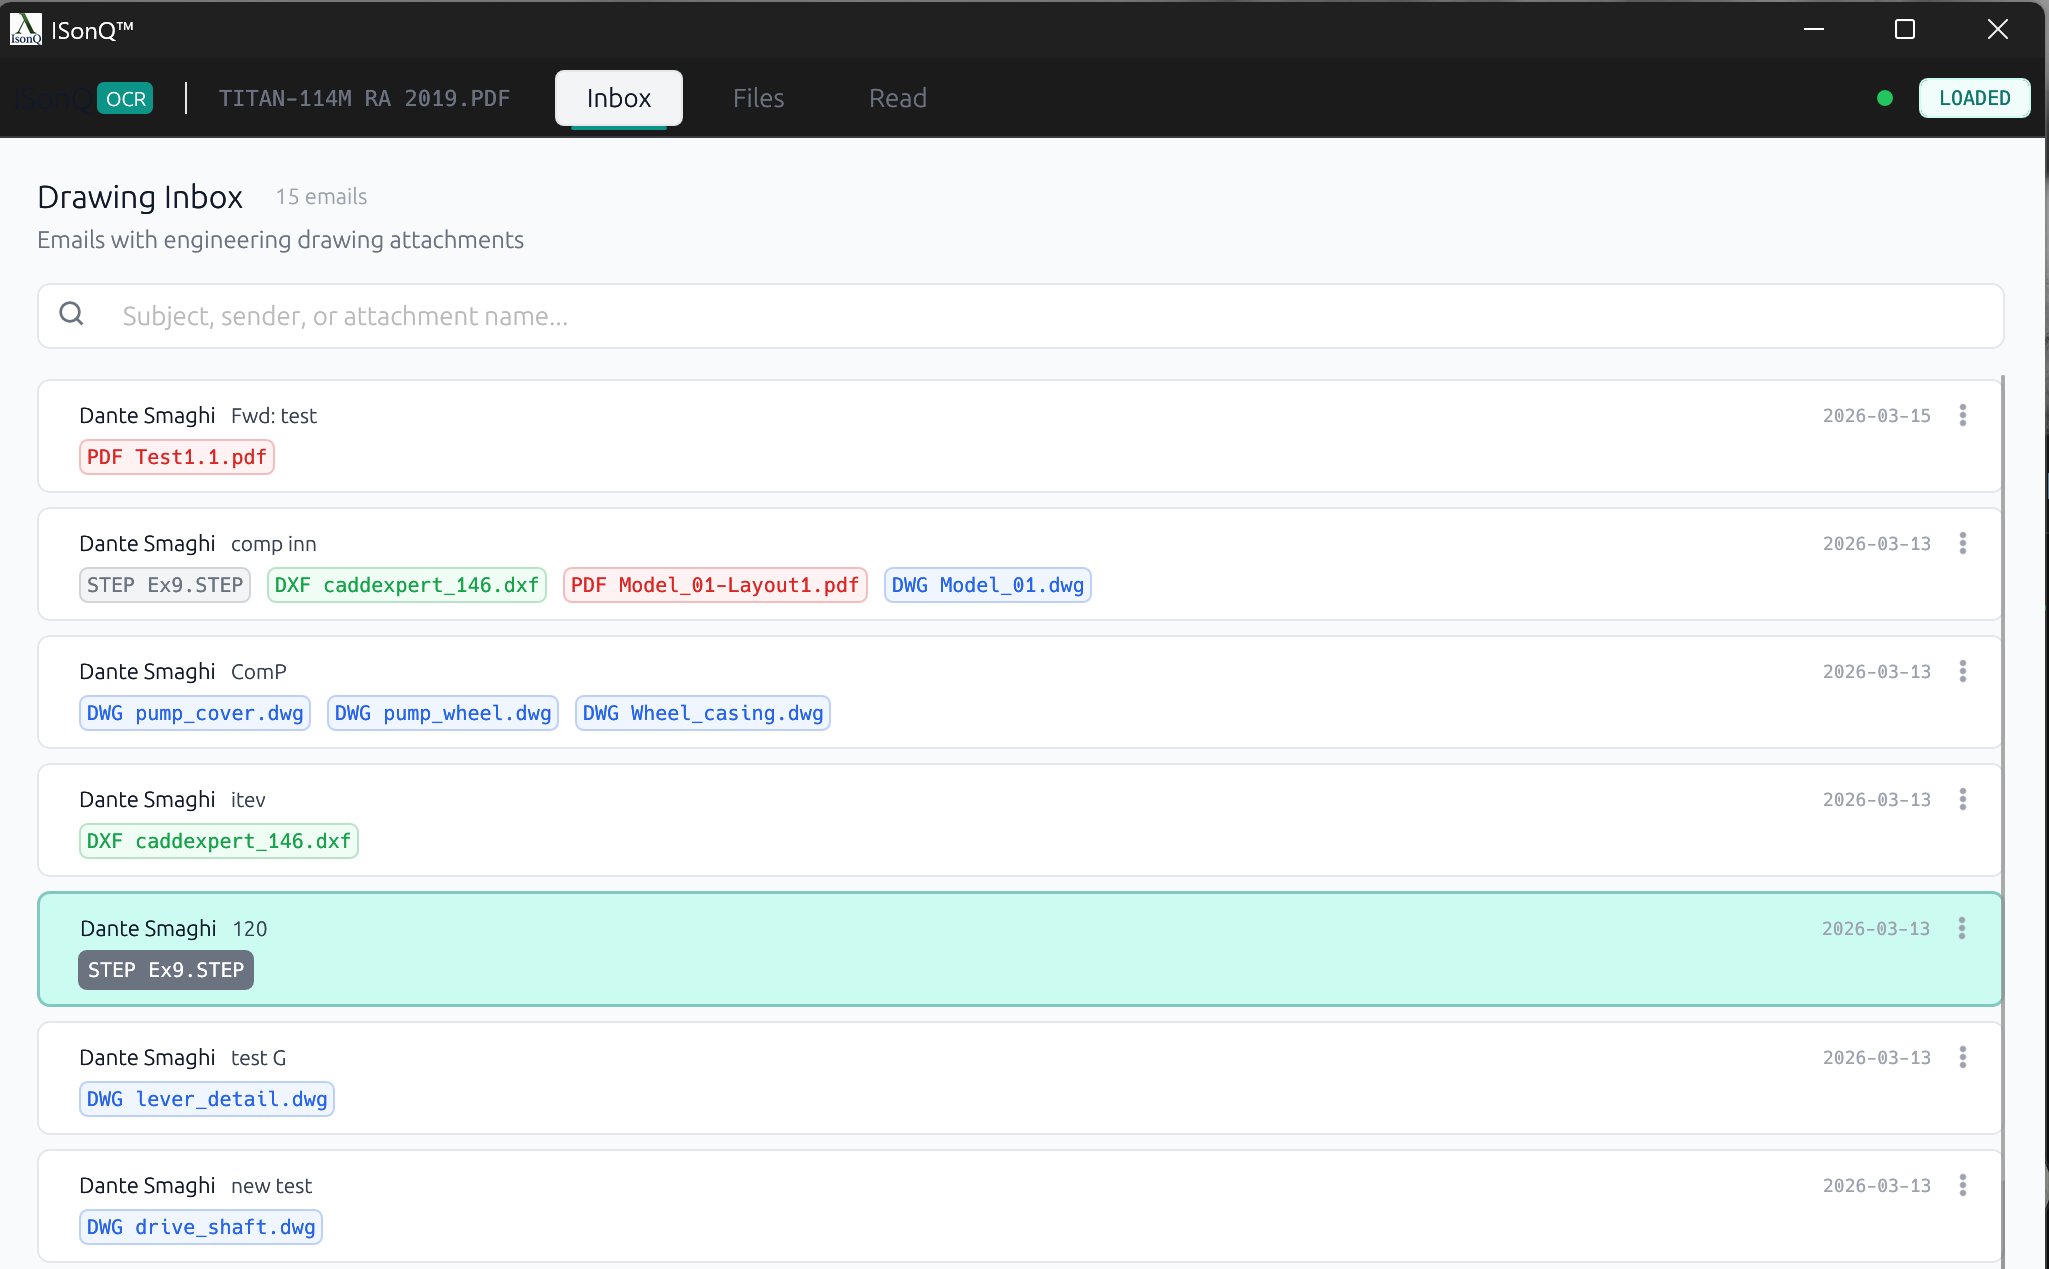Open the three-dot menu for the 'test G' email
This screenshot has width=2049, height=1269.
tap(1962, 1057)
